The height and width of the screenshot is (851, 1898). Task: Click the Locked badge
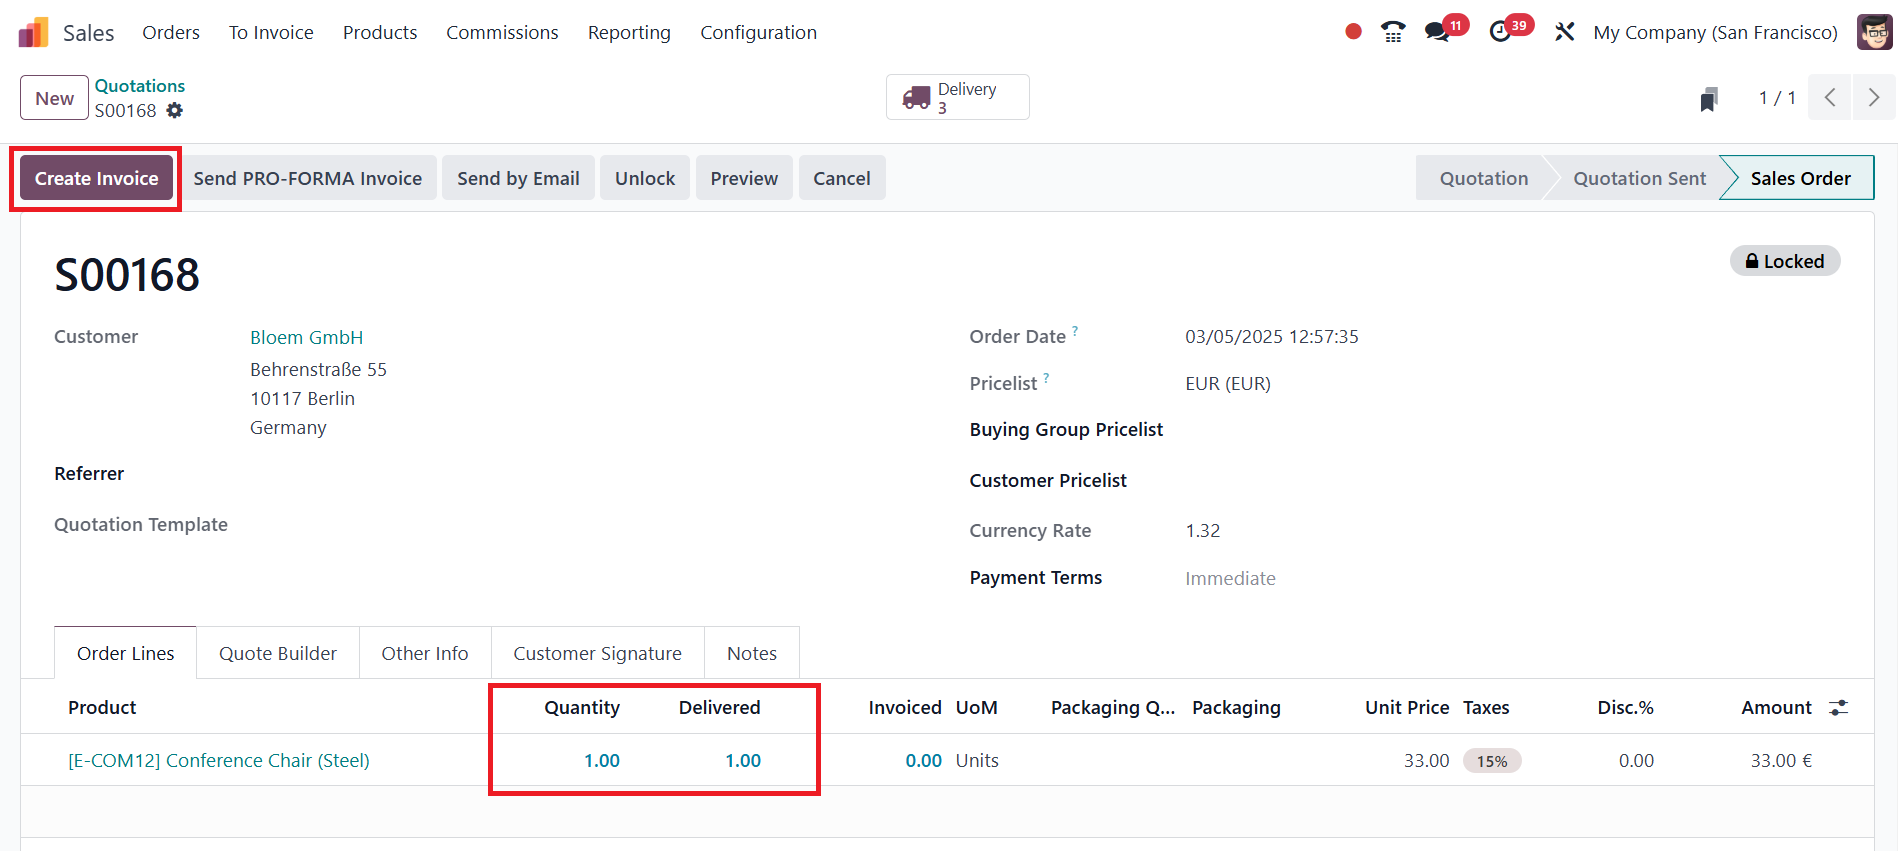point(1785,261)
